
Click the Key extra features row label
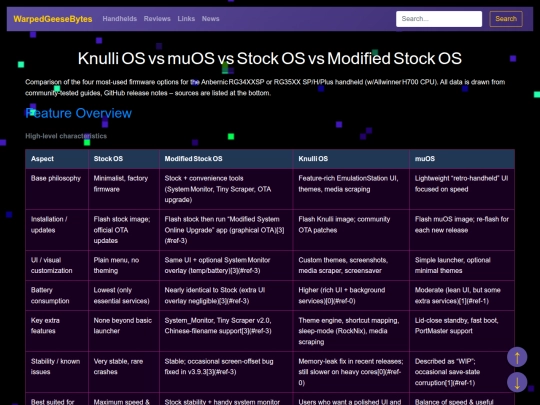pyautogui.click(x=57, y=331)
